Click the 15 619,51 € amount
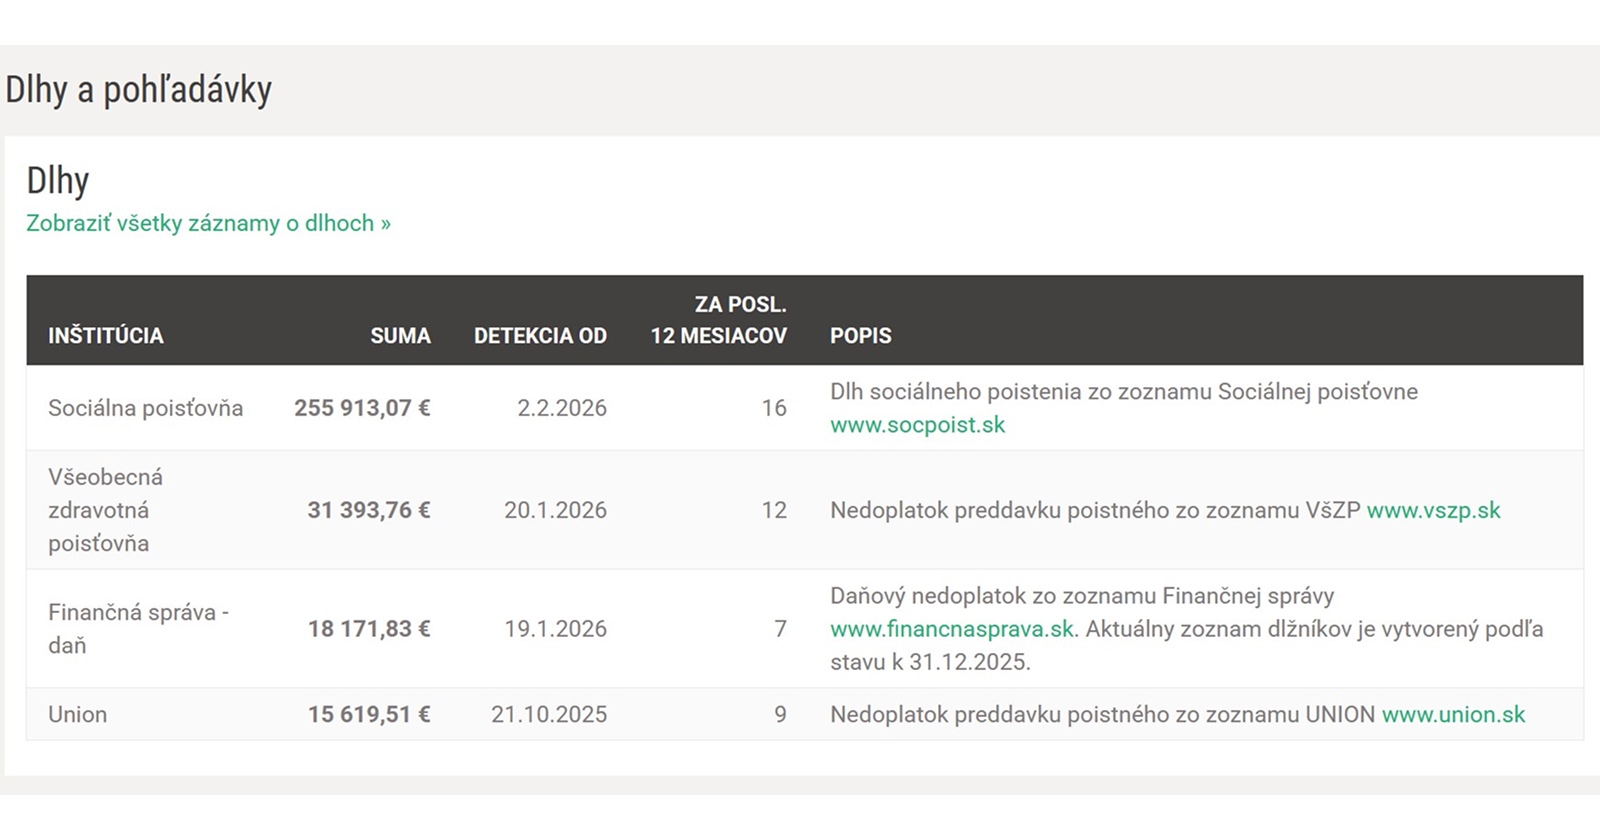Image resolution: width=1600 pixels, height=840 pixels. click(368, 715)
